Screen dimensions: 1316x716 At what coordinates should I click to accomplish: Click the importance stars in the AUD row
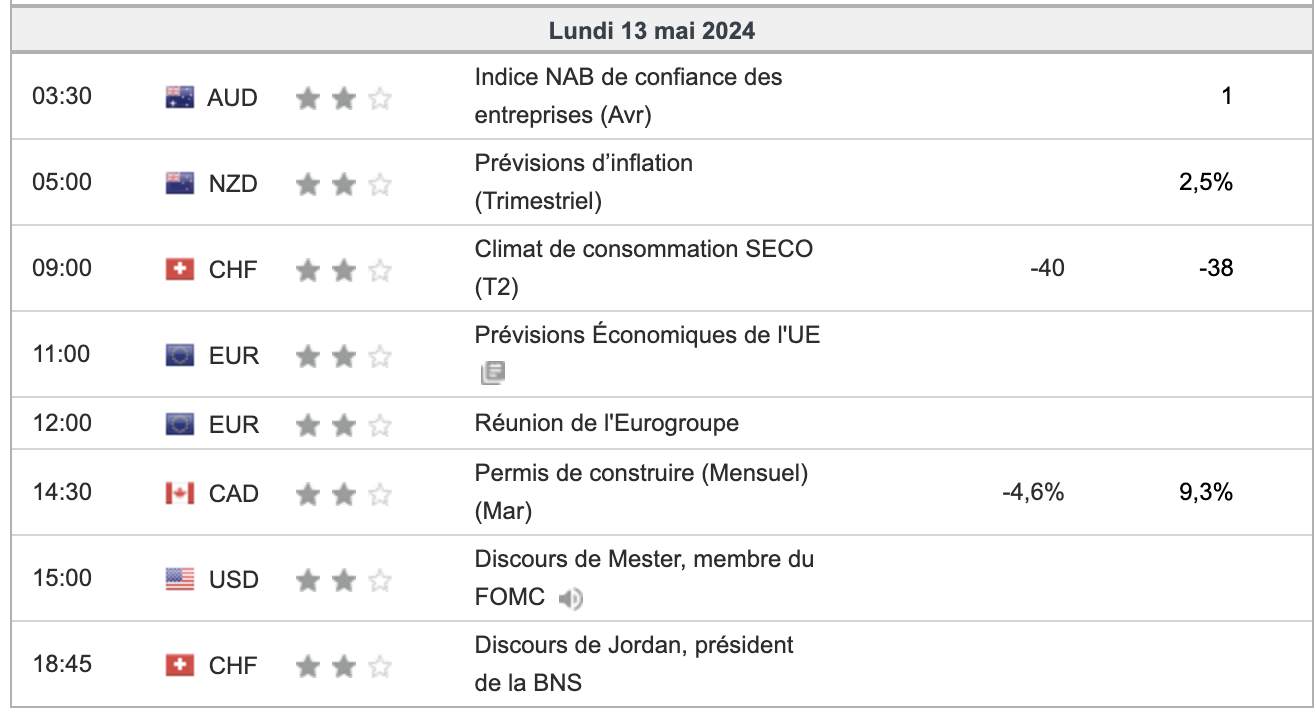343,98
